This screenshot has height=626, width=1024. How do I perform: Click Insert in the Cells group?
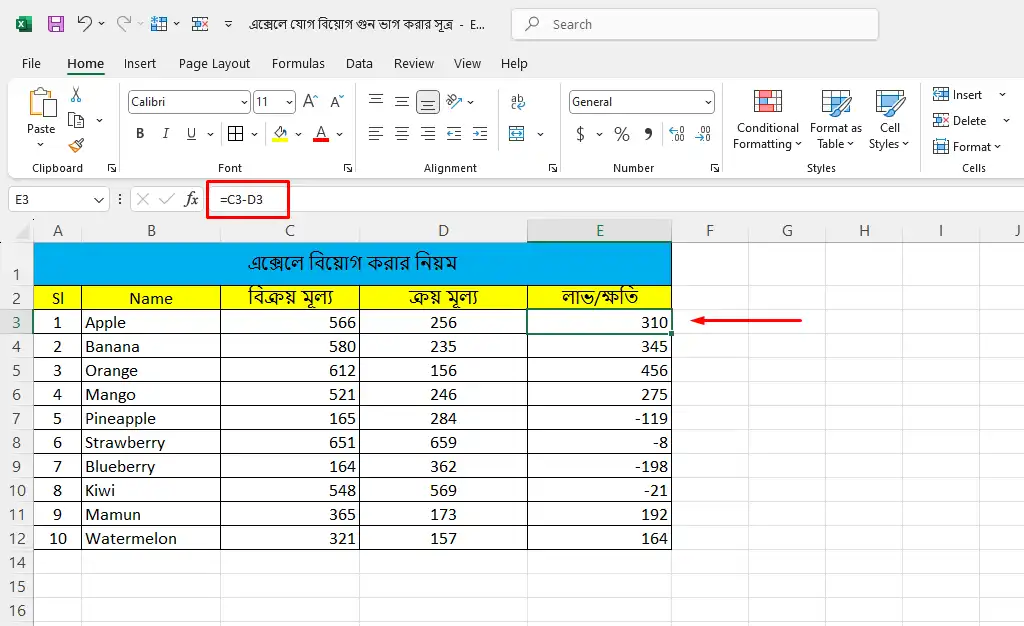point(958,95)
